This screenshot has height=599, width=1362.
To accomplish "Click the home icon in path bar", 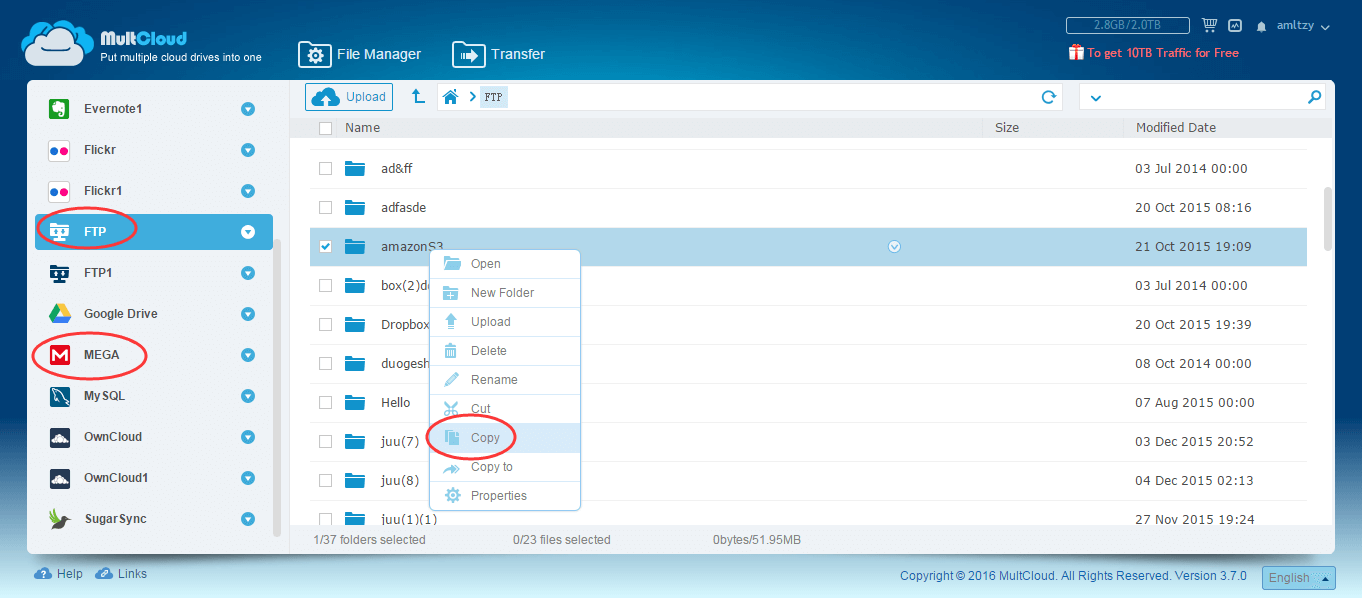I will 451,97.
